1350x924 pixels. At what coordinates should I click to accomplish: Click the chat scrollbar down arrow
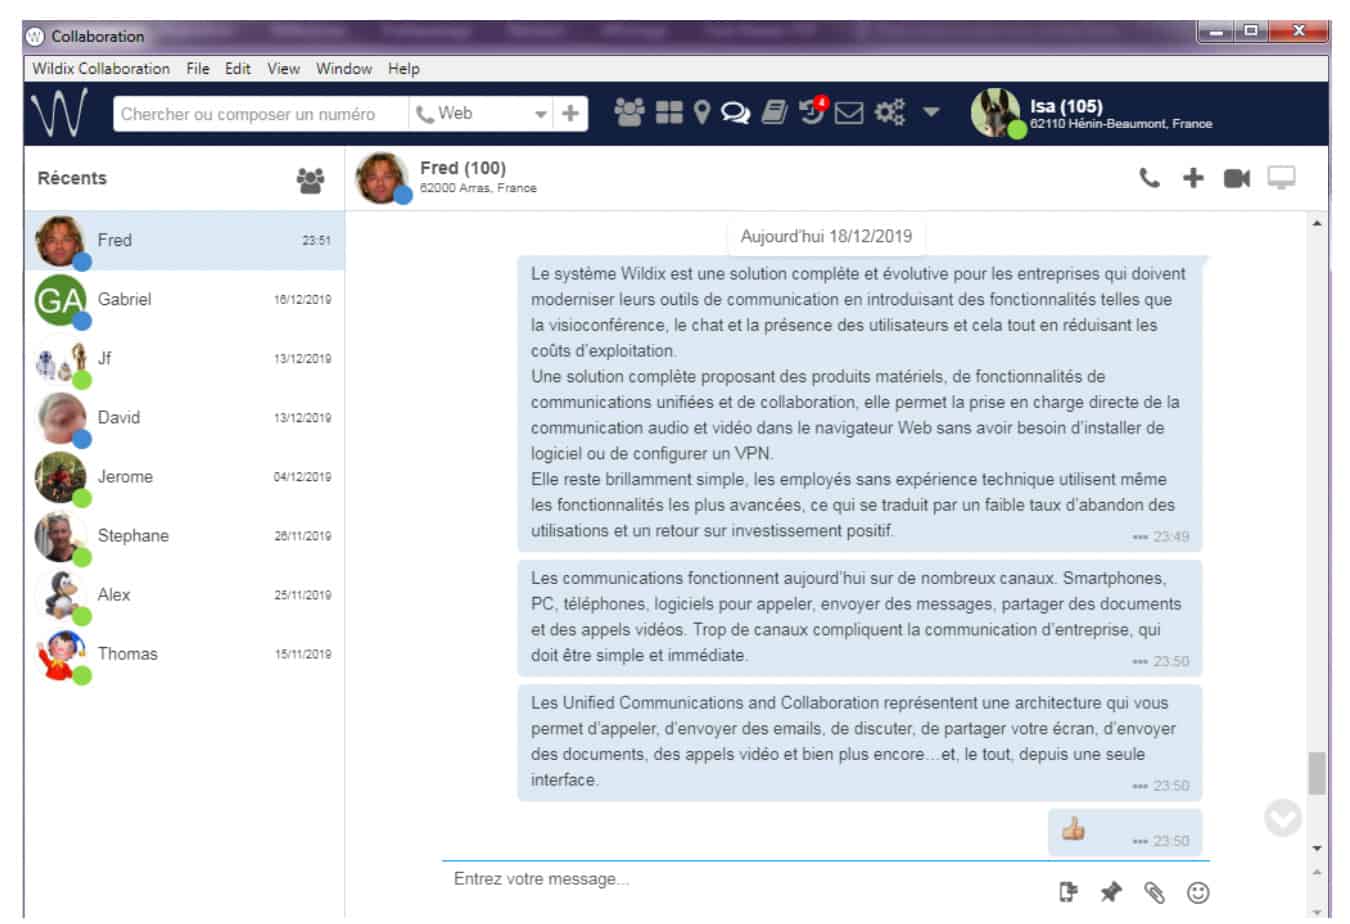tap(1317, 848)
